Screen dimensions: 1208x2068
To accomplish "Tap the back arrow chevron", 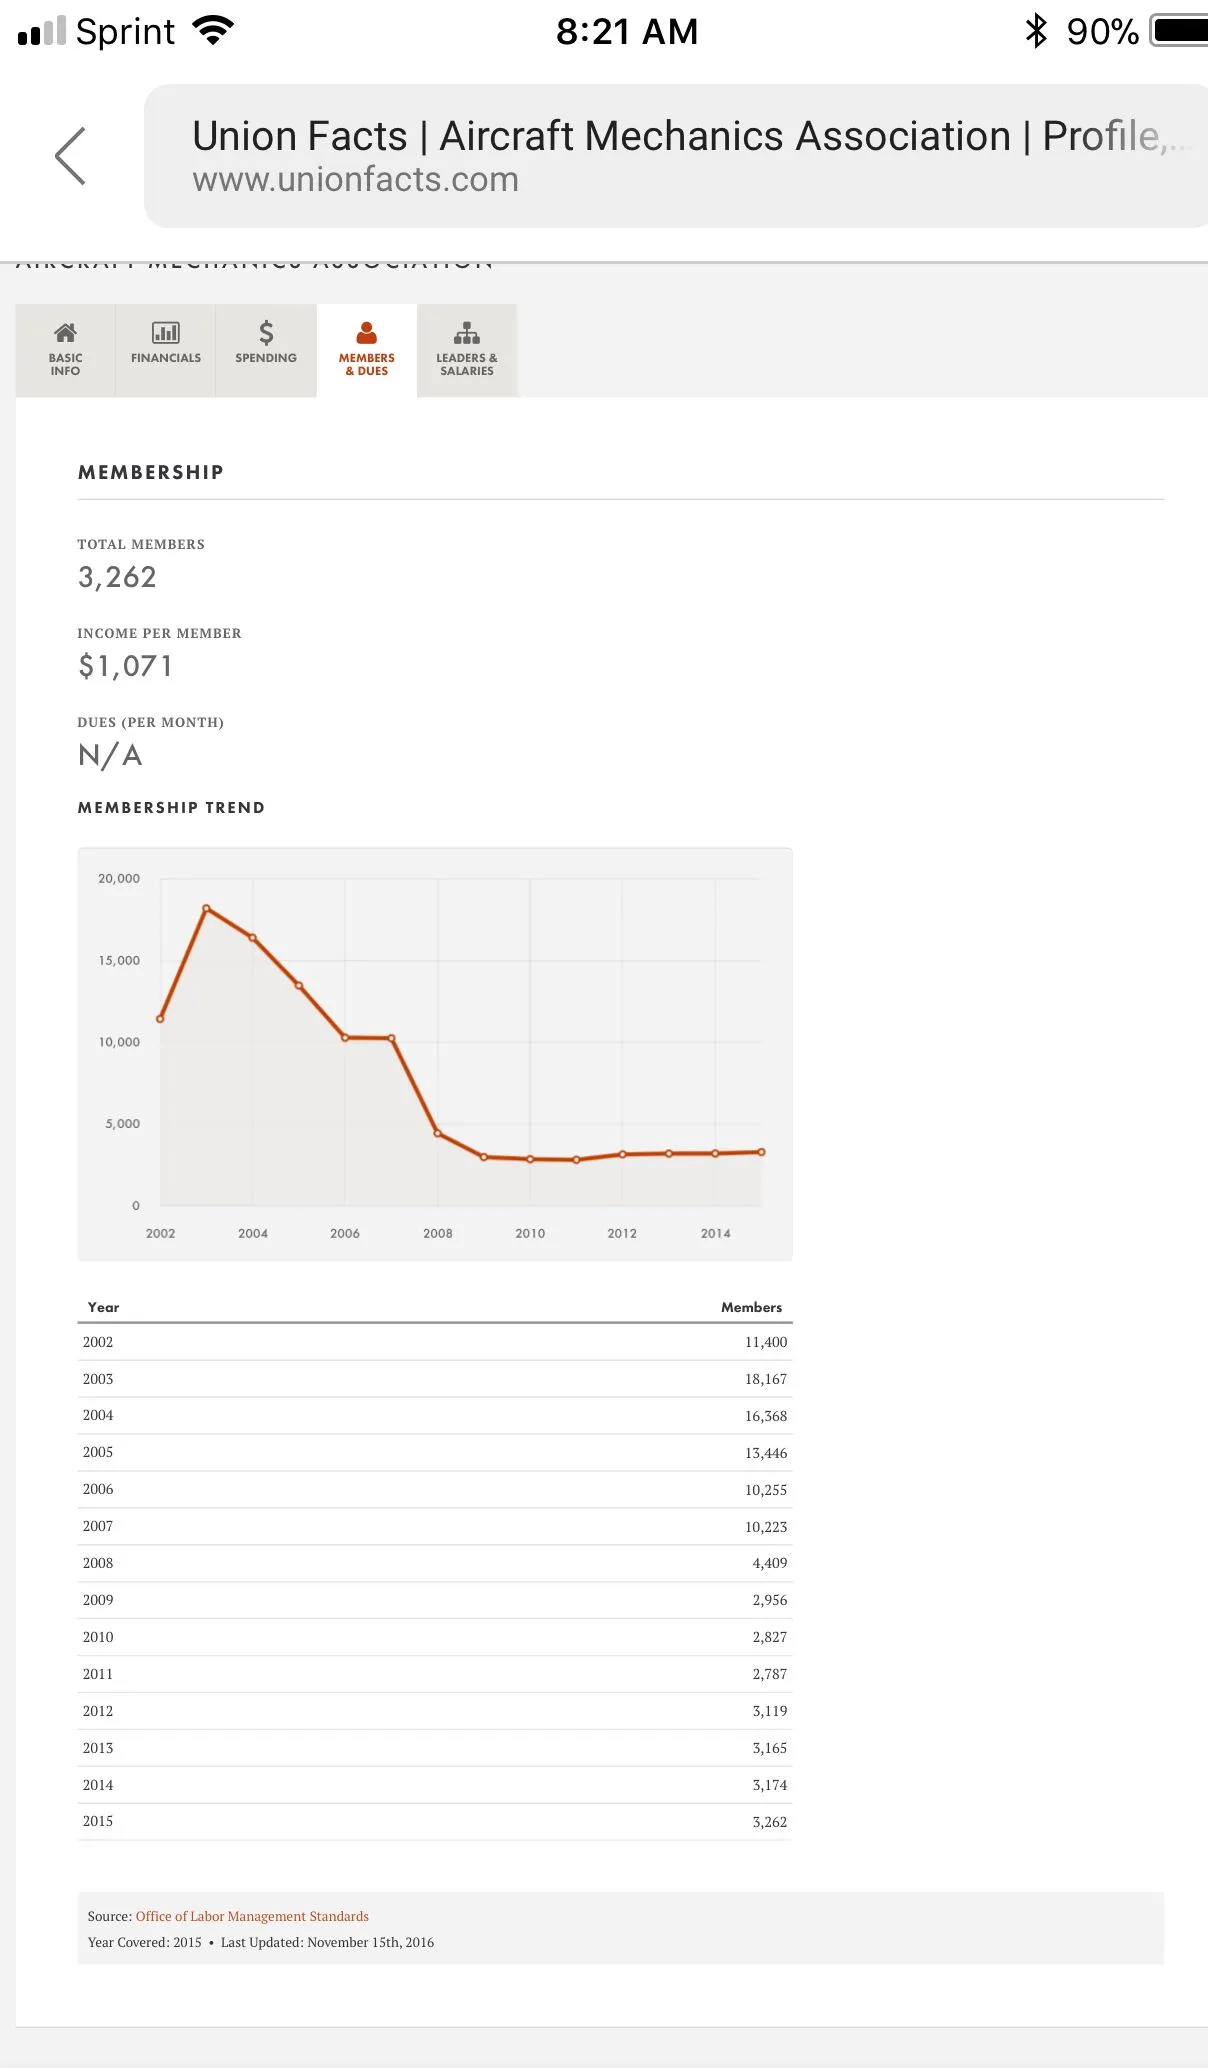I will tap(70, 156).
